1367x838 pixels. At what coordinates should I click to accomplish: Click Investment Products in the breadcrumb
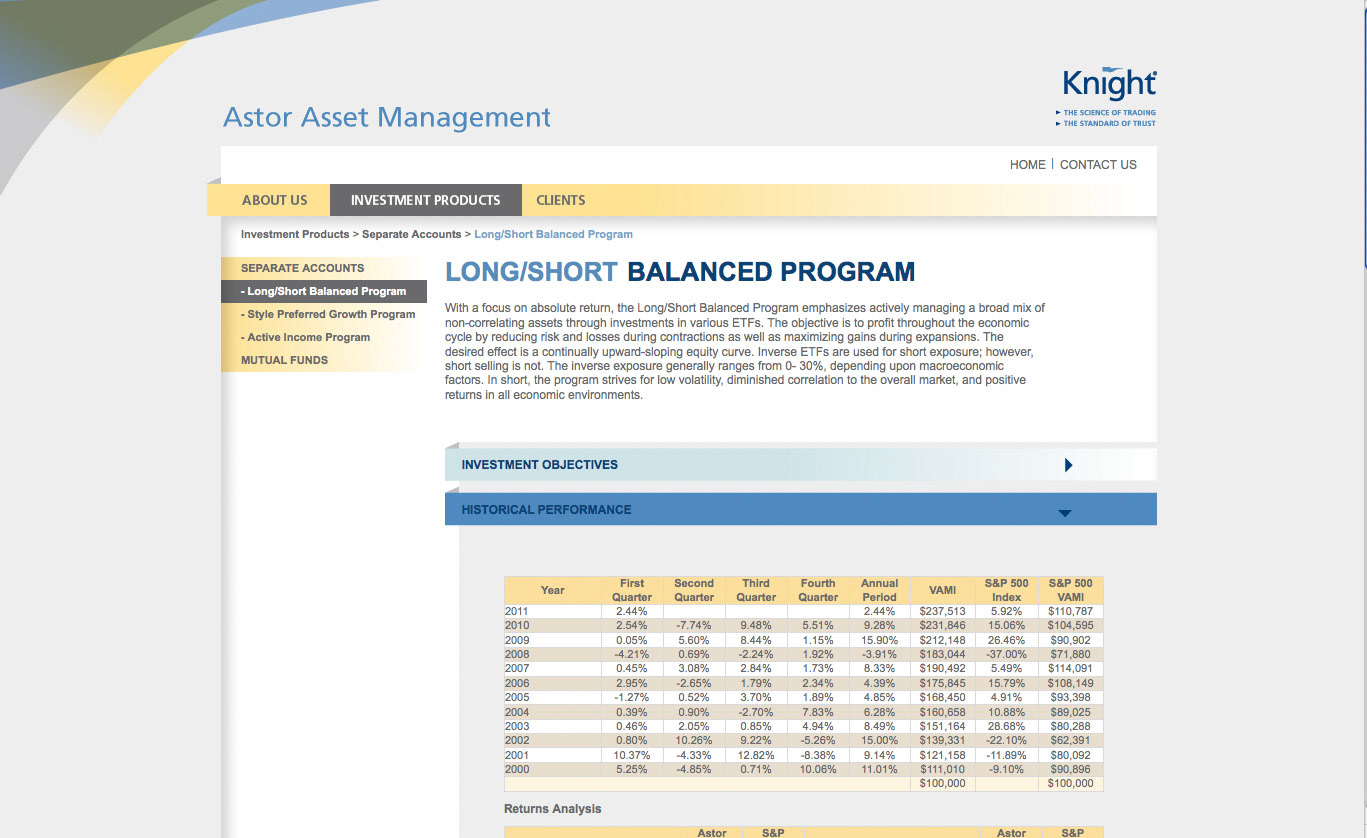tap(294, 234)
